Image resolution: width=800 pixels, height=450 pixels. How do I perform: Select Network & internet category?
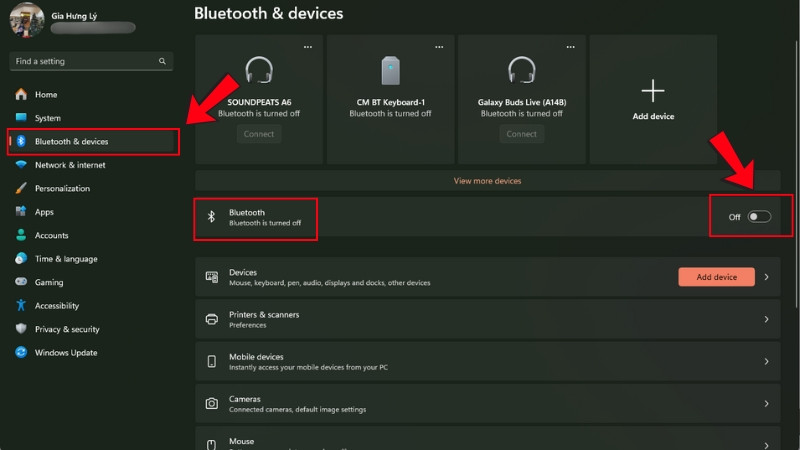point(91,165)
